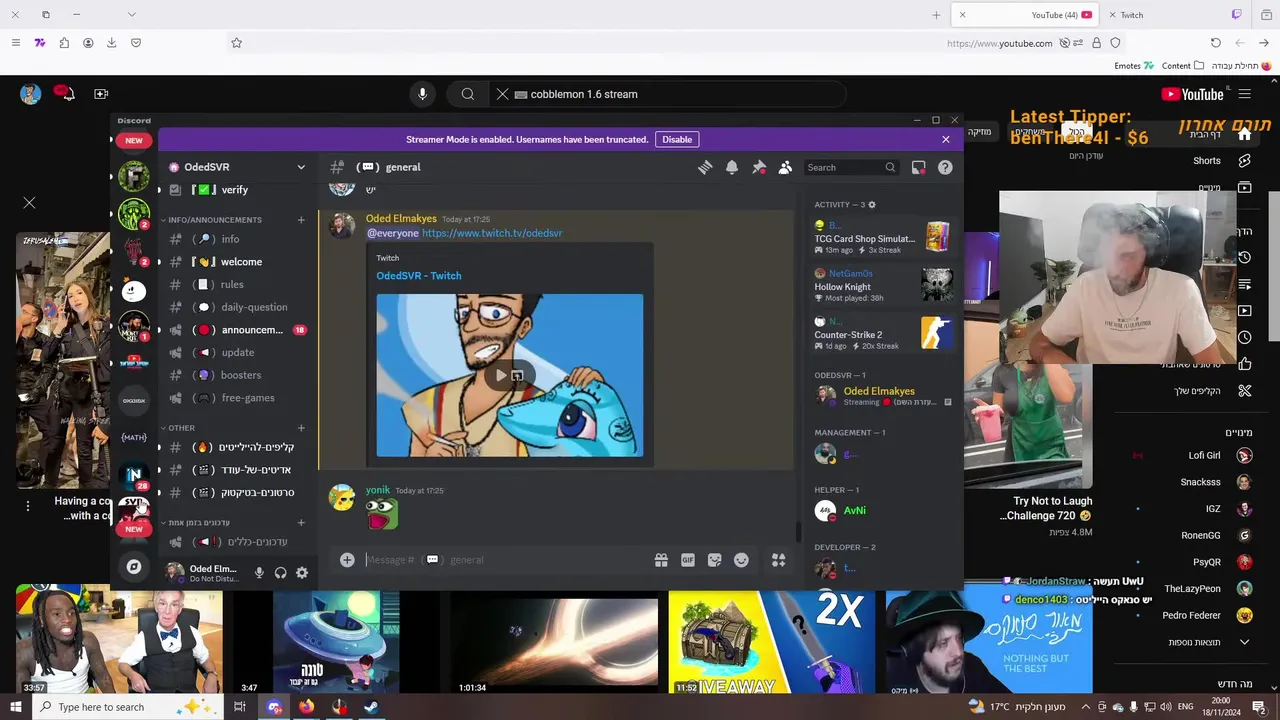
Task: Bookmark page with browser star icon
Action: tap(237, 43)
